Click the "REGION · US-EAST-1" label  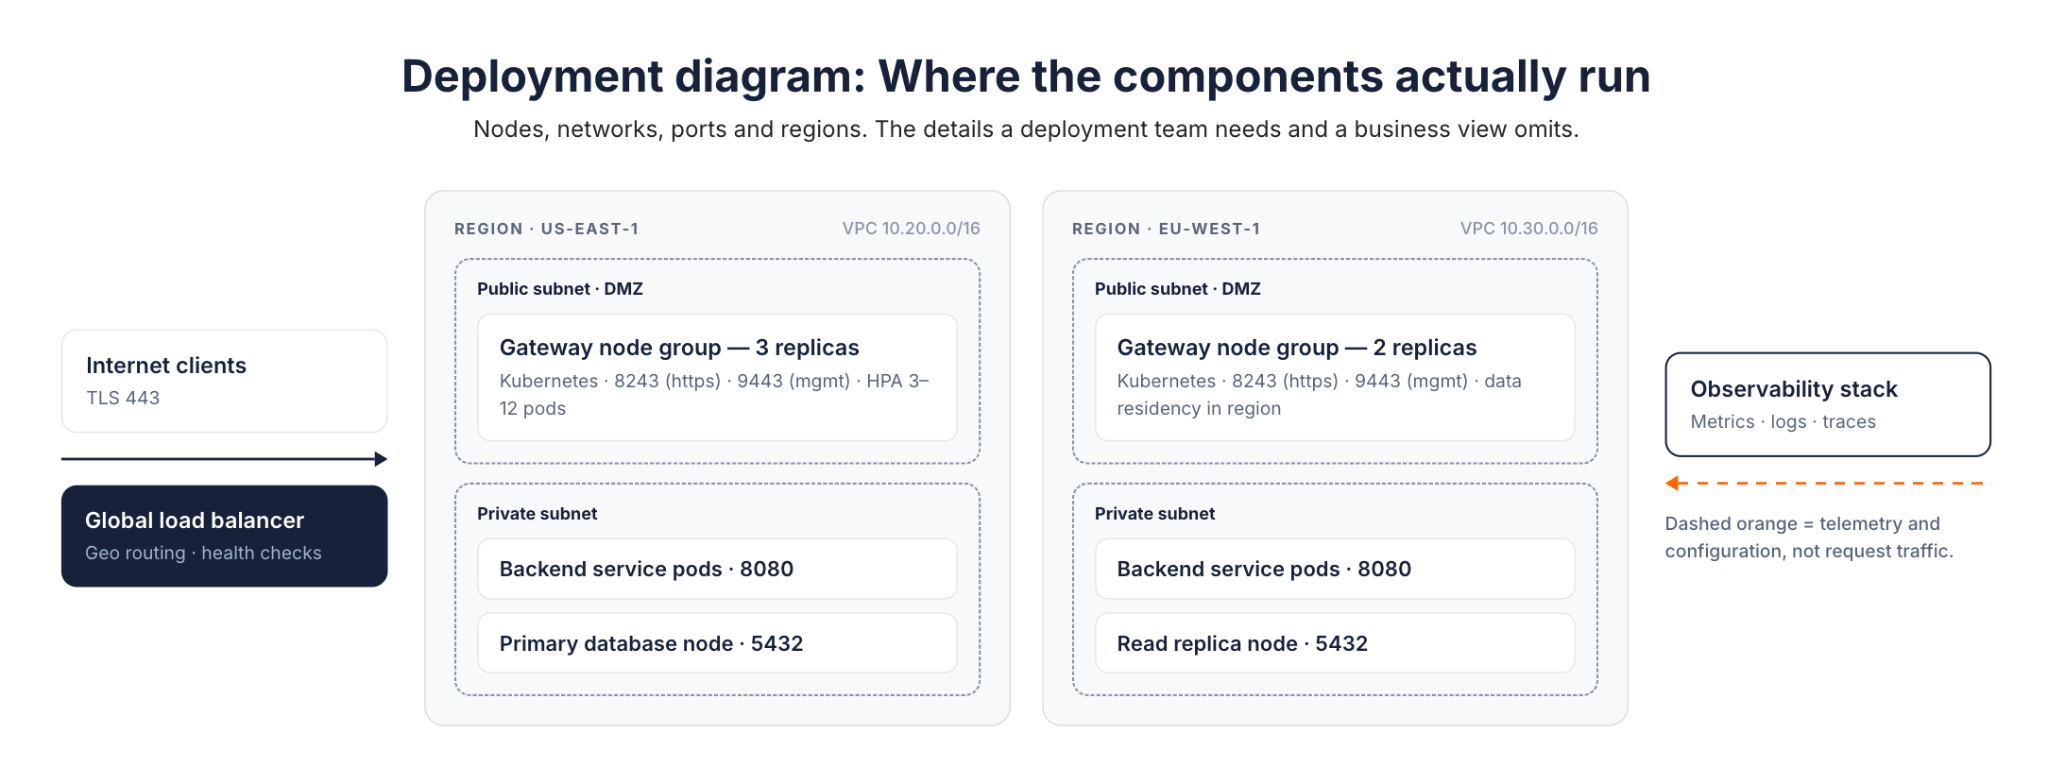pos(546,229)
